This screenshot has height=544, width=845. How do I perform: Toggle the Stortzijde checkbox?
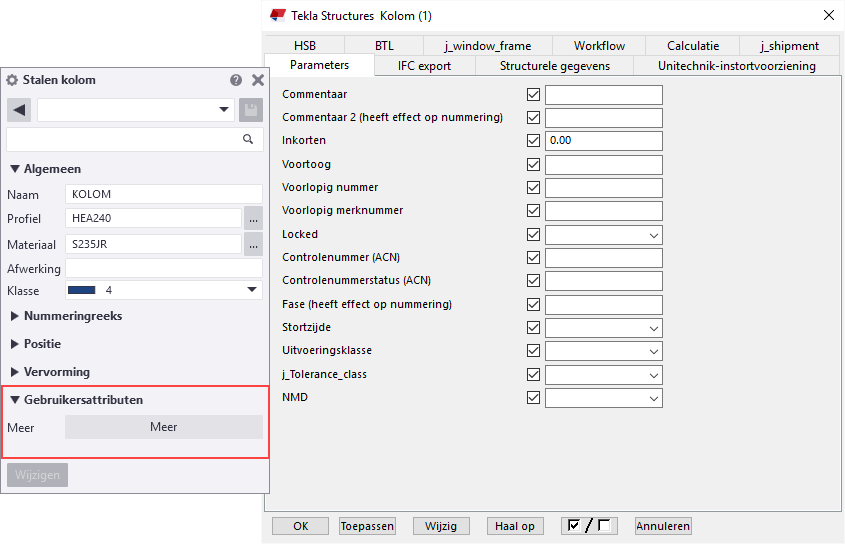534,328
